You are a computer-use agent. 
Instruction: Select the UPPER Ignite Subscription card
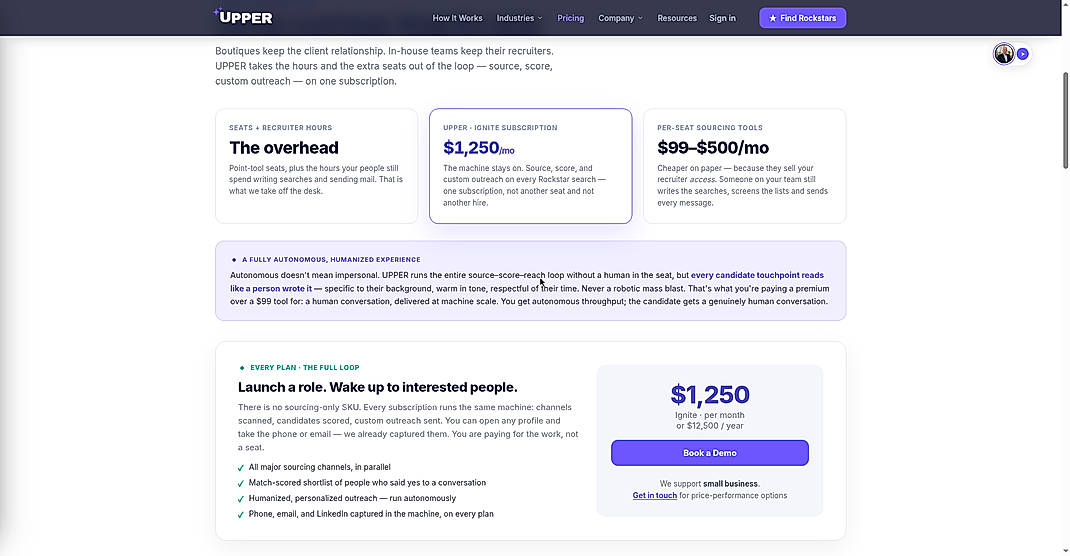[x=530, y=166]
